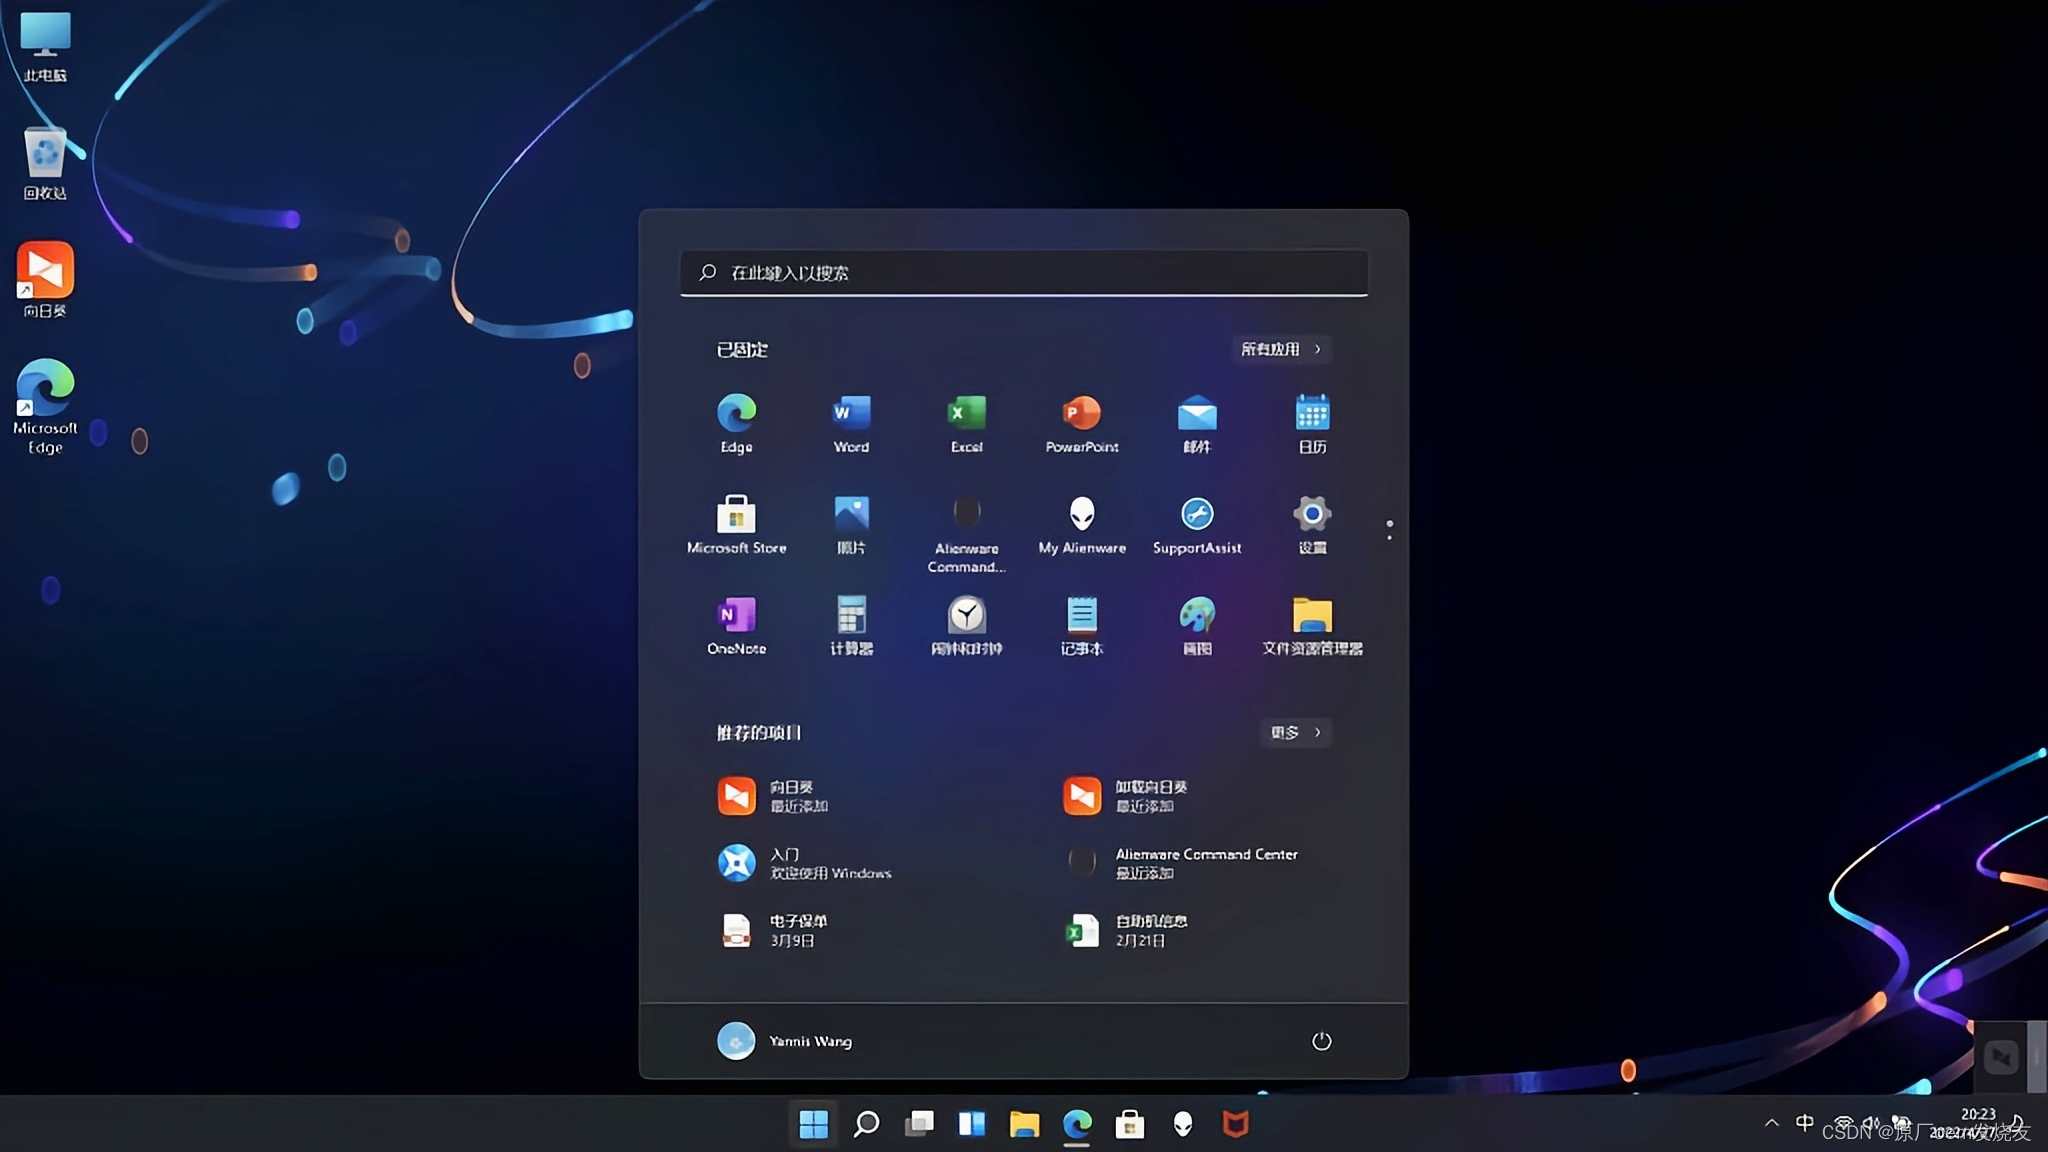Viewport: 2048px width, 1152px height.
Task: Open Calculator (计算器) app
Action: (x=851, y=625)
